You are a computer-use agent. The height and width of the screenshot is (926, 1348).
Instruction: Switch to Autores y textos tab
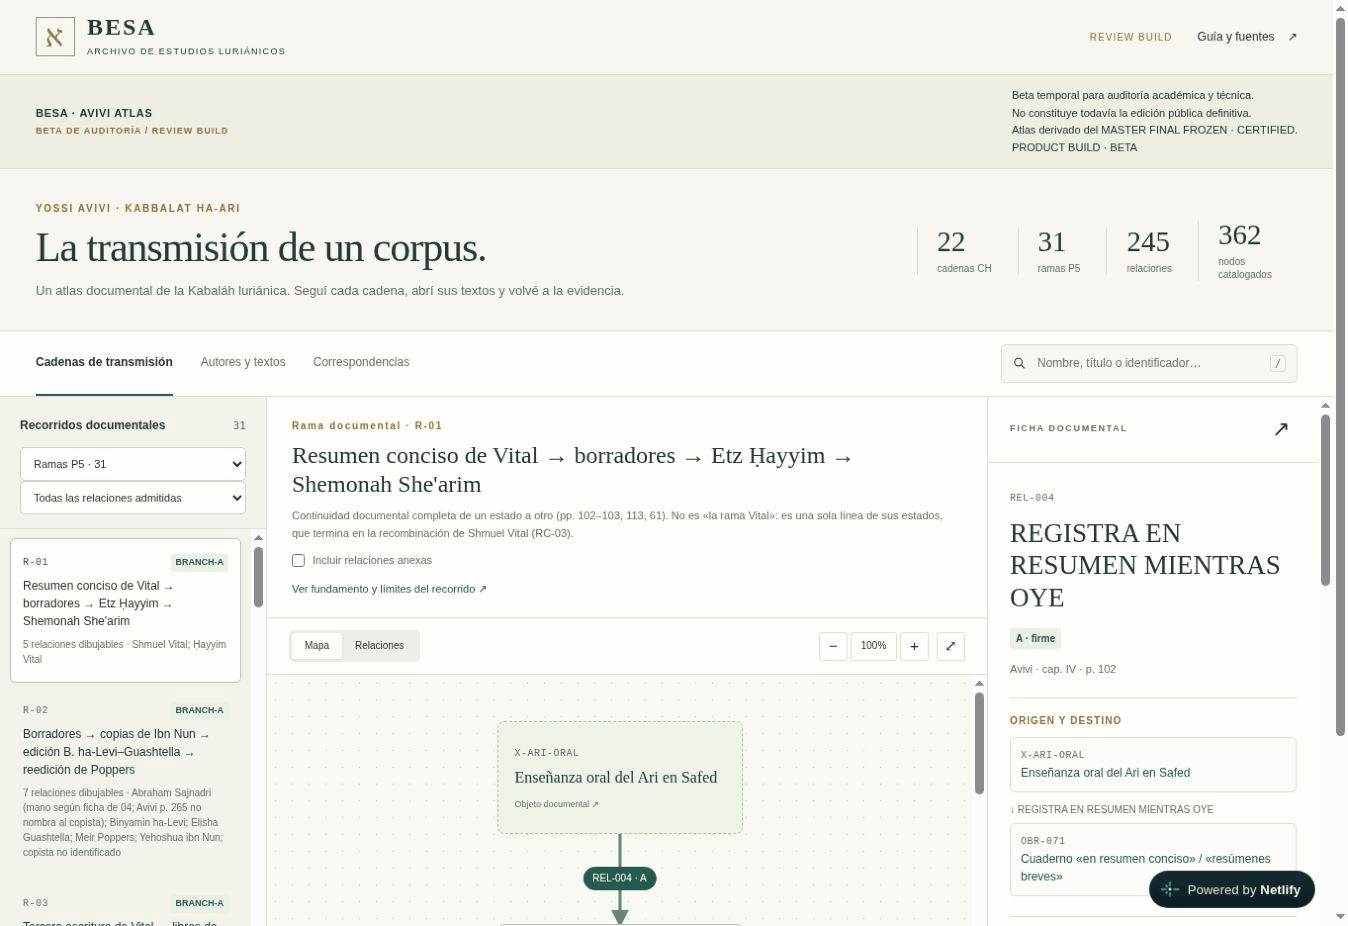[x=243, y=362]
